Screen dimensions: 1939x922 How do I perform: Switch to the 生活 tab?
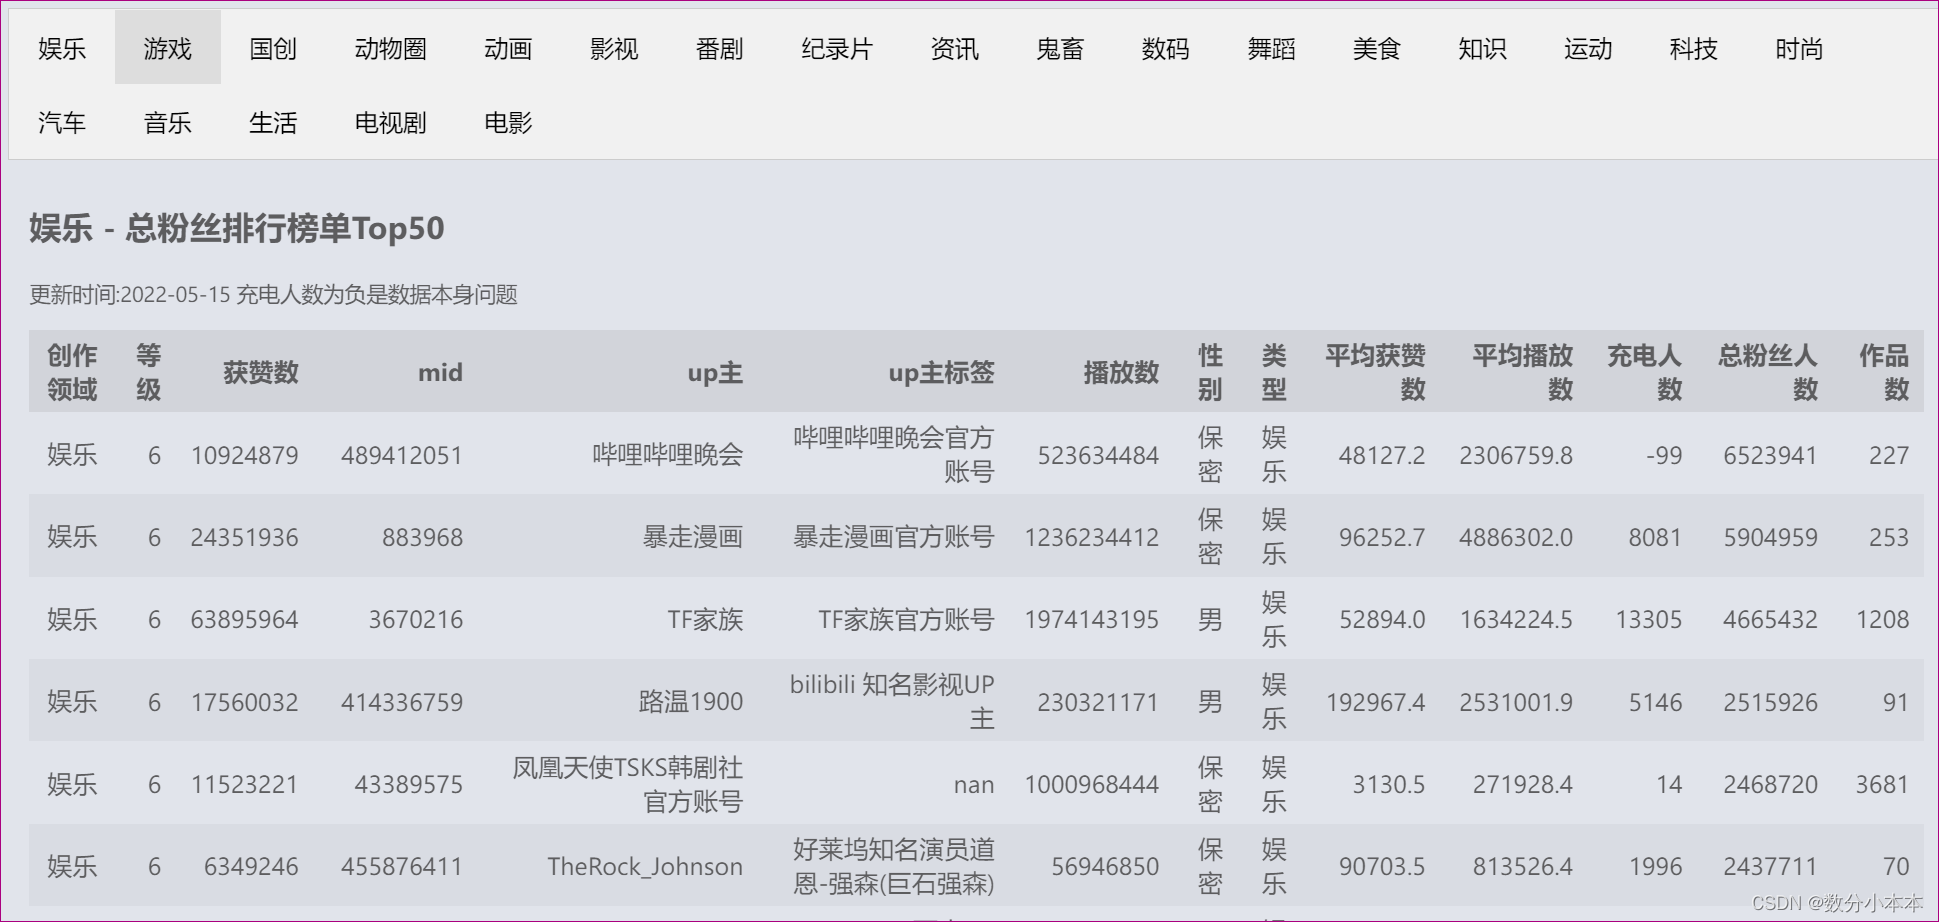click(x=273, y=122)
